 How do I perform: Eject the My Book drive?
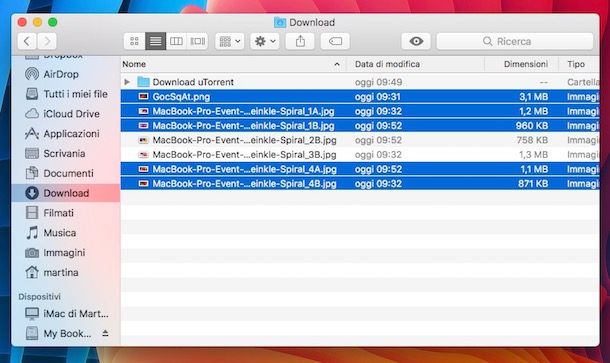tap(105, 333)
